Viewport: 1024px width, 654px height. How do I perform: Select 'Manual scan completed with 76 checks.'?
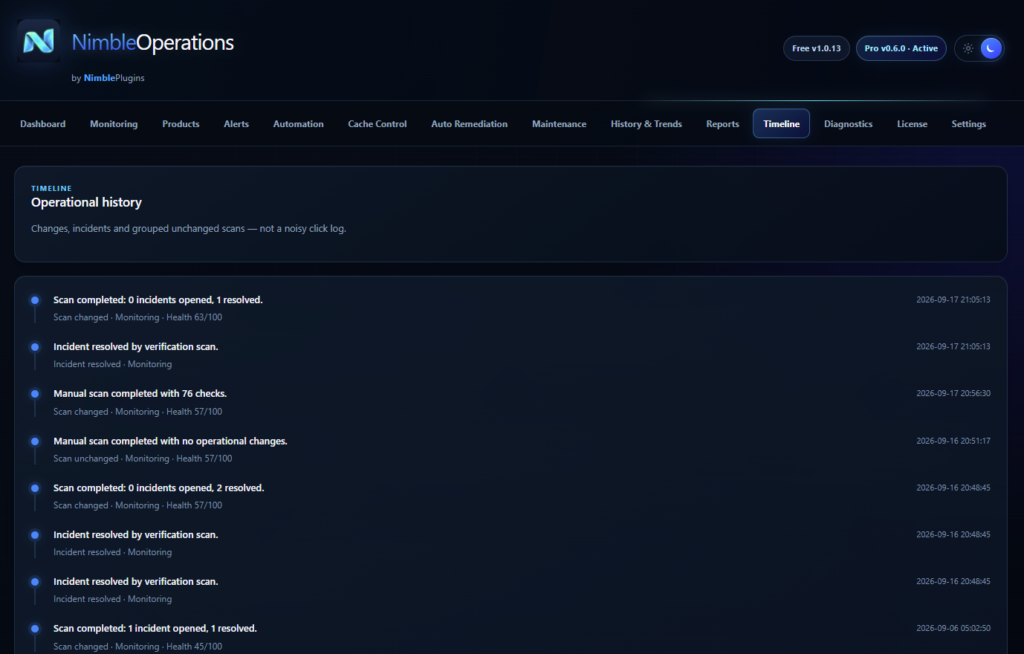click(140, 393)
